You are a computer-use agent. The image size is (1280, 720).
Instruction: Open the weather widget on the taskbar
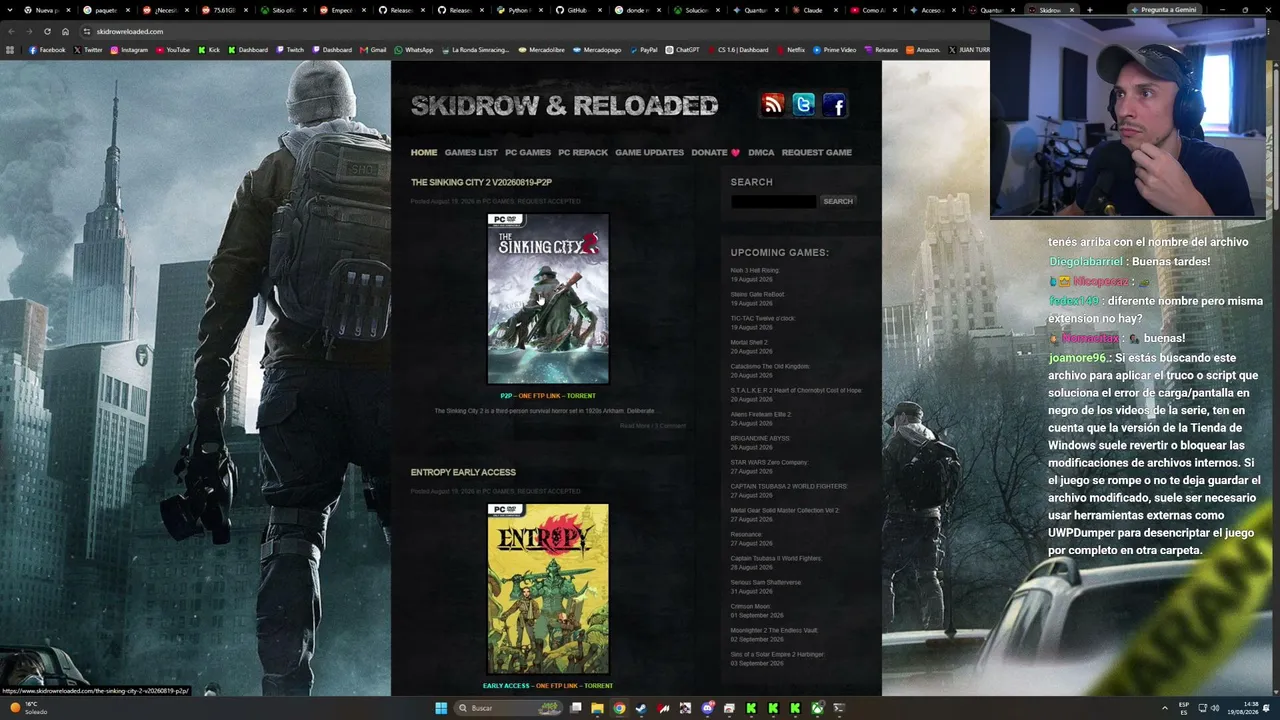[x=30, y=708]
